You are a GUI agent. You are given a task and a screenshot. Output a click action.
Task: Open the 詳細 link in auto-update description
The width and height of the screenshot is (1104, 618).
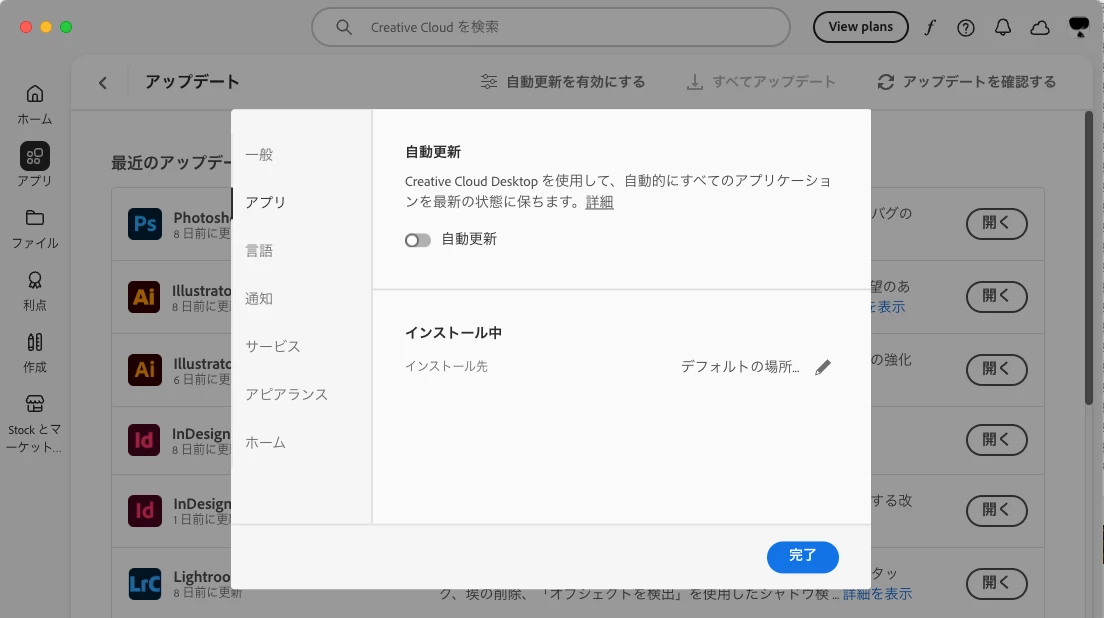coord(599,202)
